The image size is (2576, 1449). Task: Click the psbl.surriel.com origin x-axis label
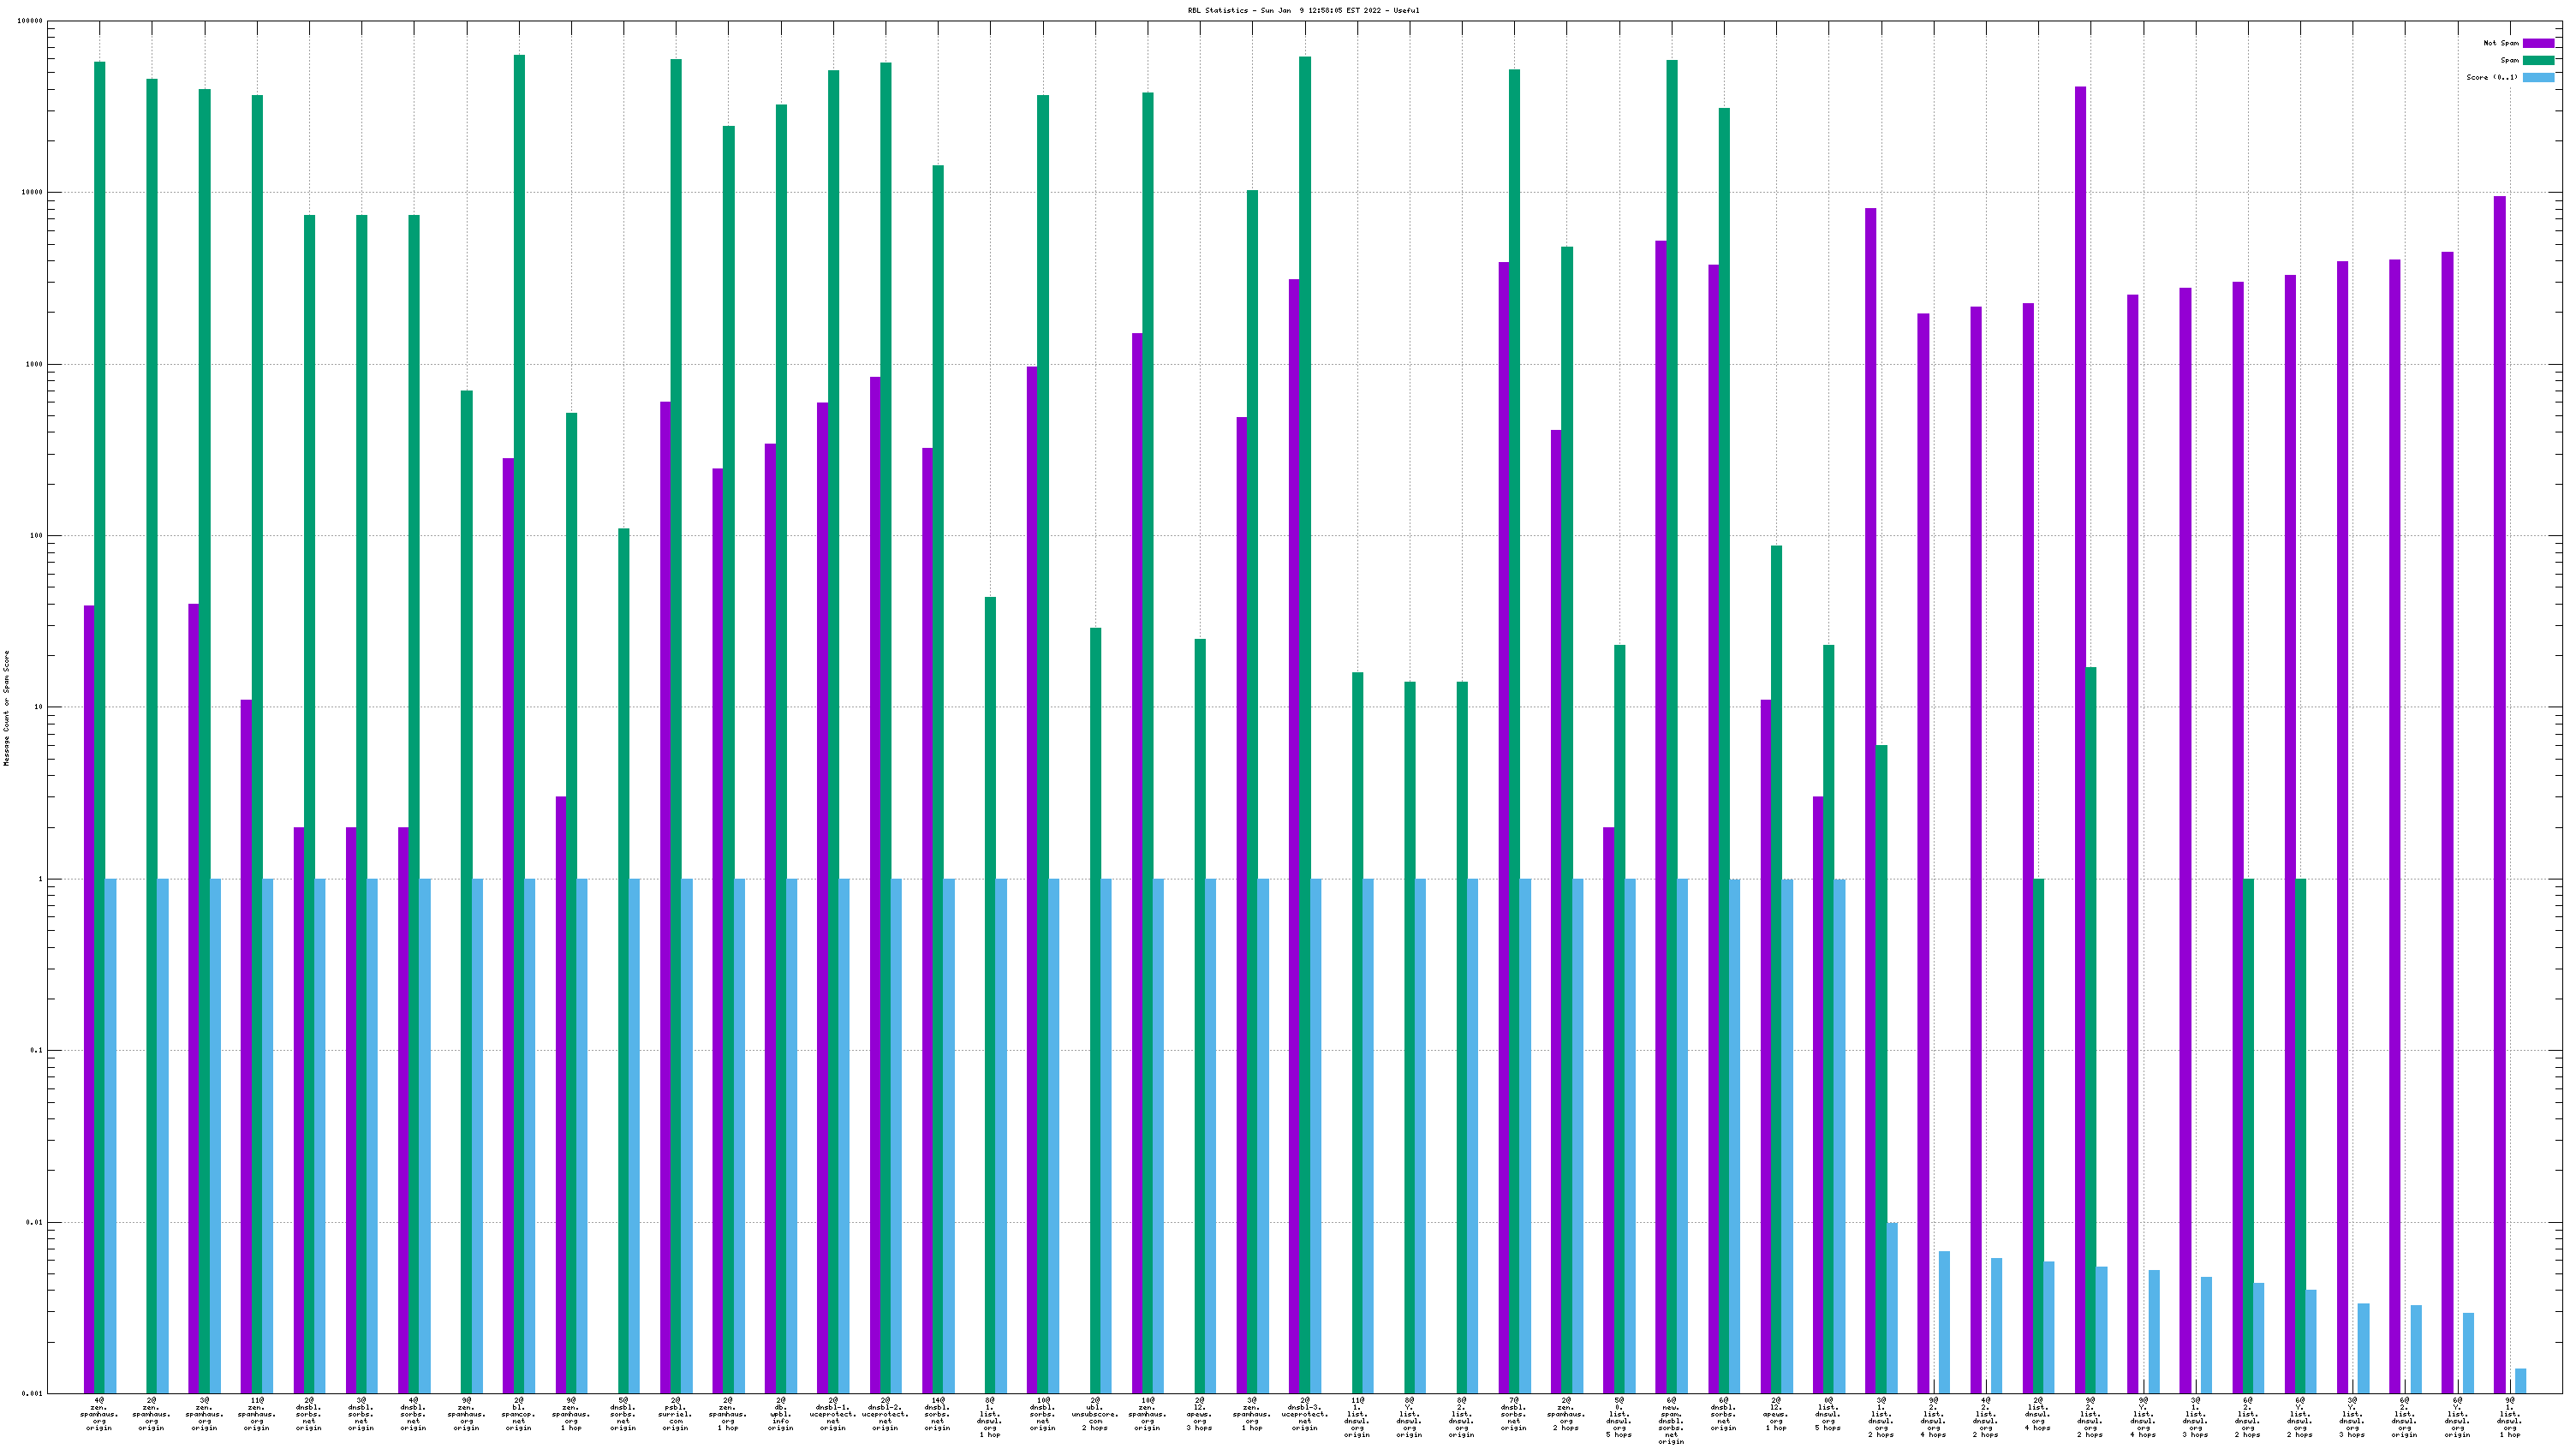tap(675, 1413)
